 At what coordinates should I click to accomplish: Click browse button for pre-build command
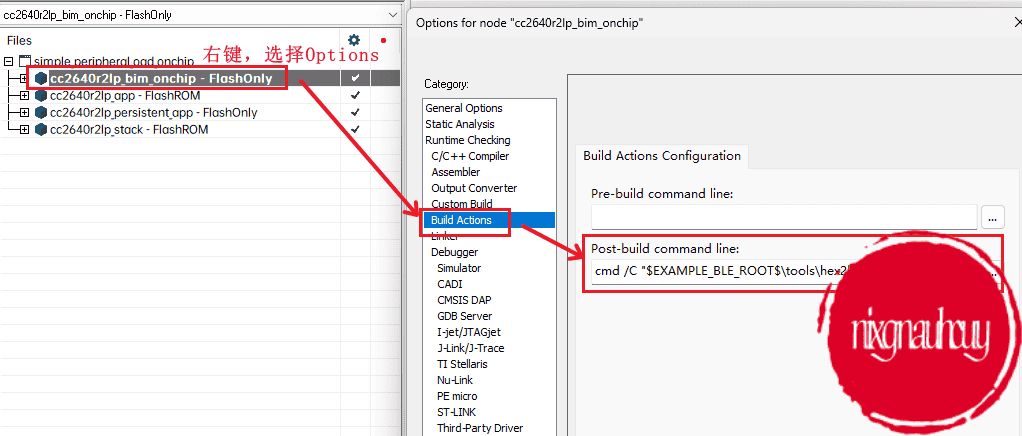click(x=992, y=216)
